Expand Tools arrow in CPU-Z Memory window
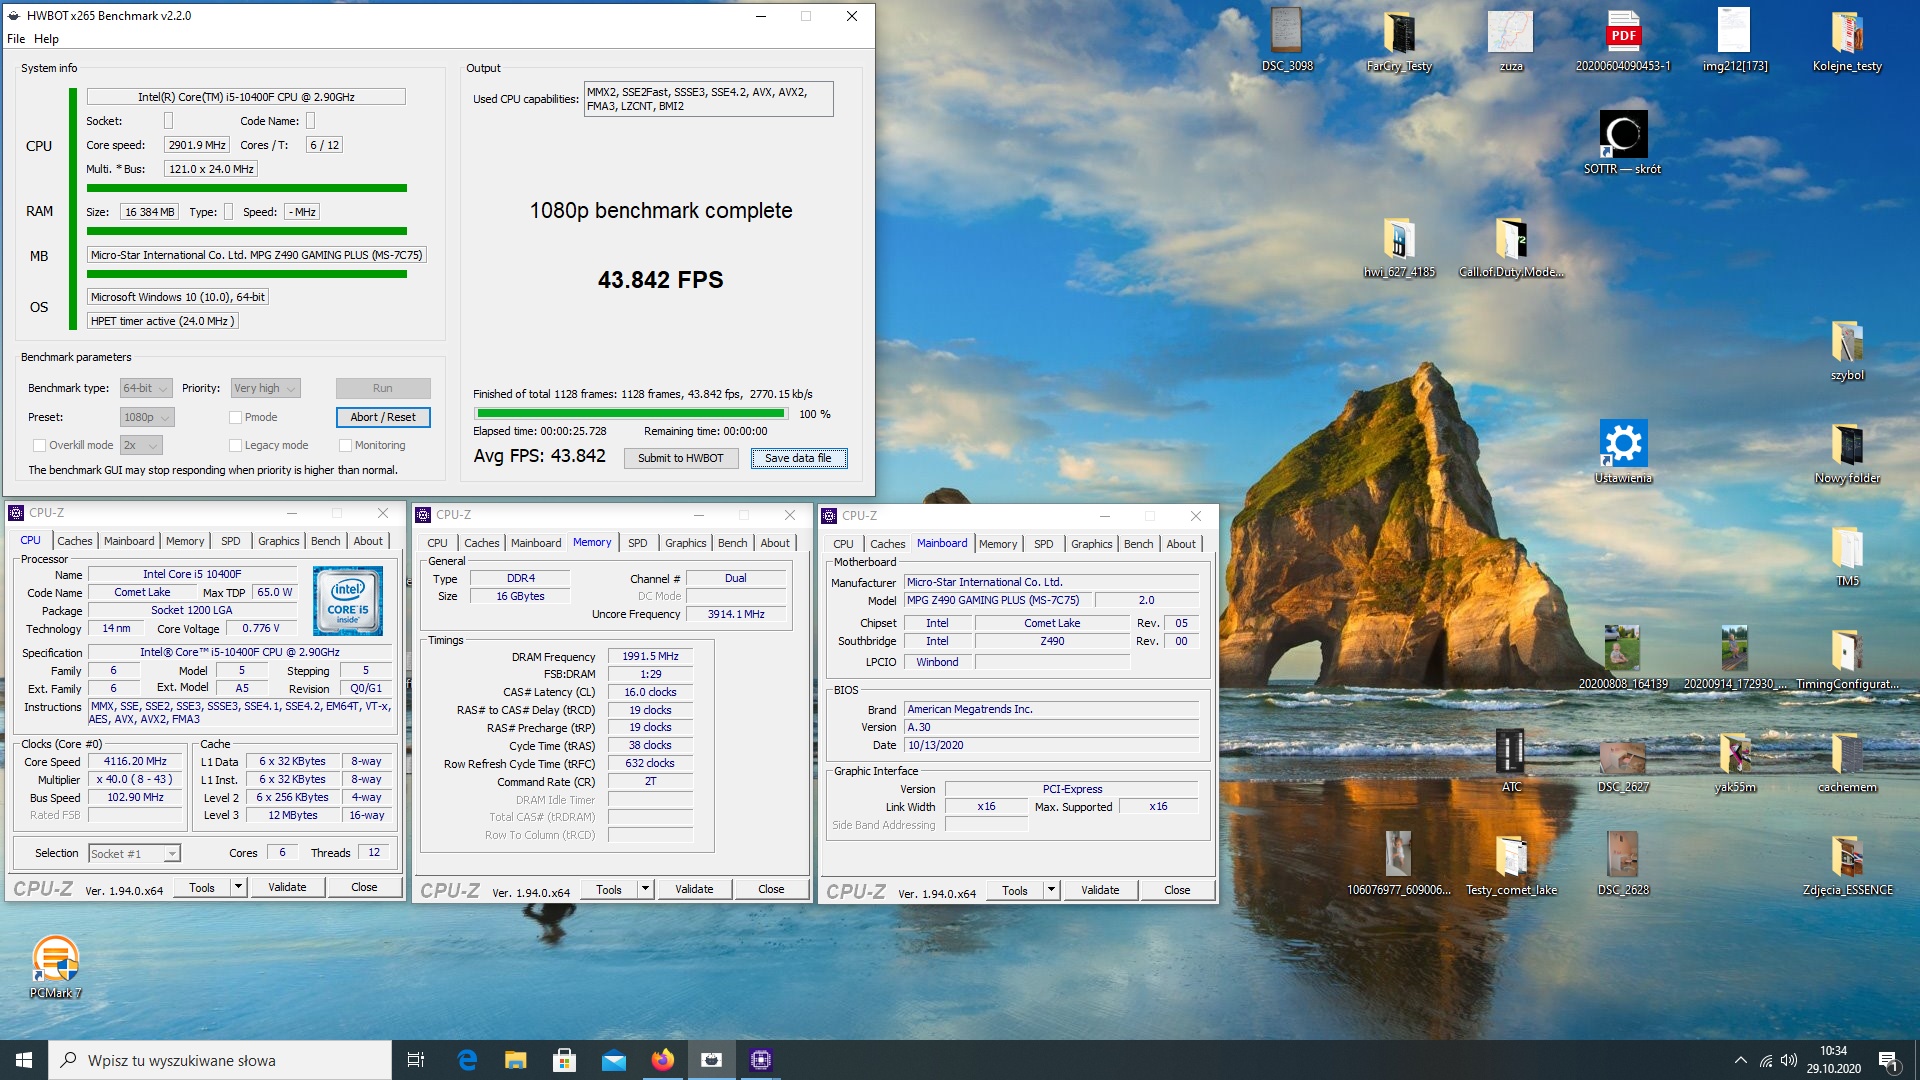 coord(645,889)
